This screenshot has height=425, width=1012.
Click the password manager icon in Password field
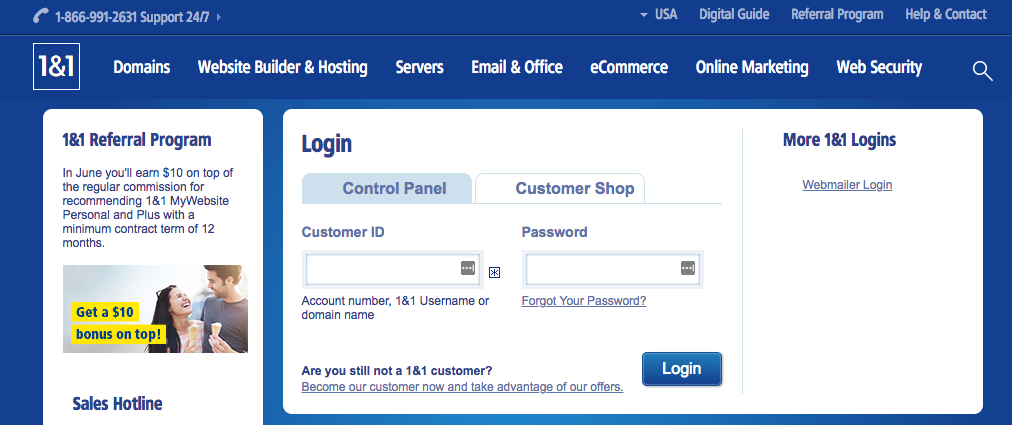[688, 268]
